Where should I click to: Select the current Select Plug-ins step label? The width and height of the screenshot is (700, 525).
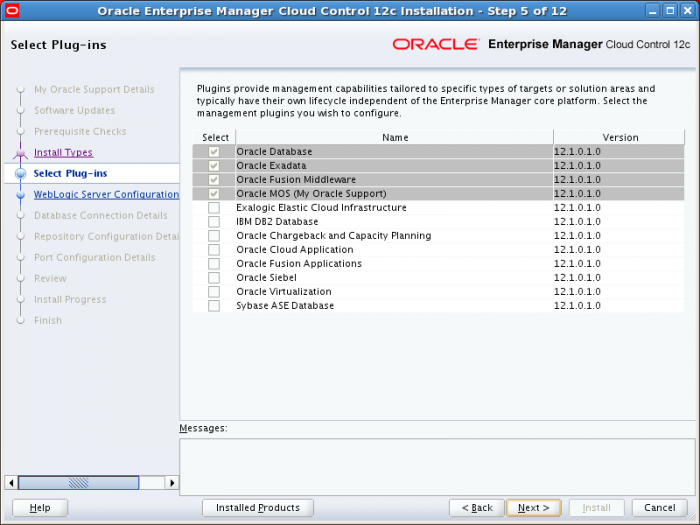click(x=71, y=174)
